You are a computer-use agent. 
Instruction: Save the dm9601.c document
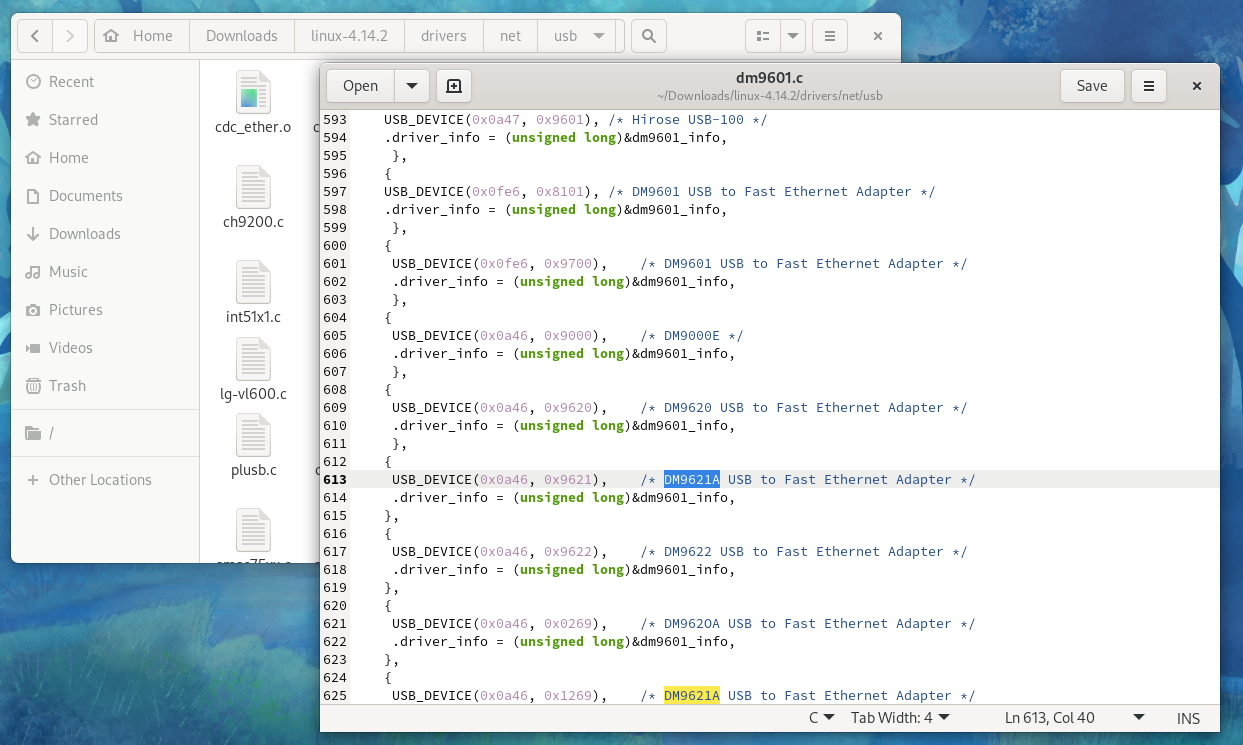[x=1092, y=86]
